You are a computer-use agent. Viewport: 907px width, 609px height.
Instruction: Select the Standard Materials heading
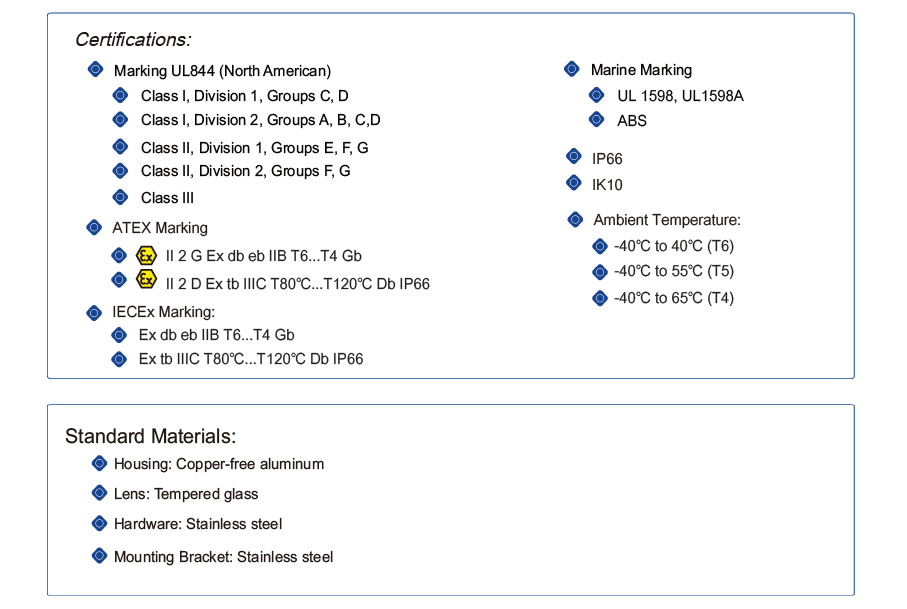[x=150, y=436]
